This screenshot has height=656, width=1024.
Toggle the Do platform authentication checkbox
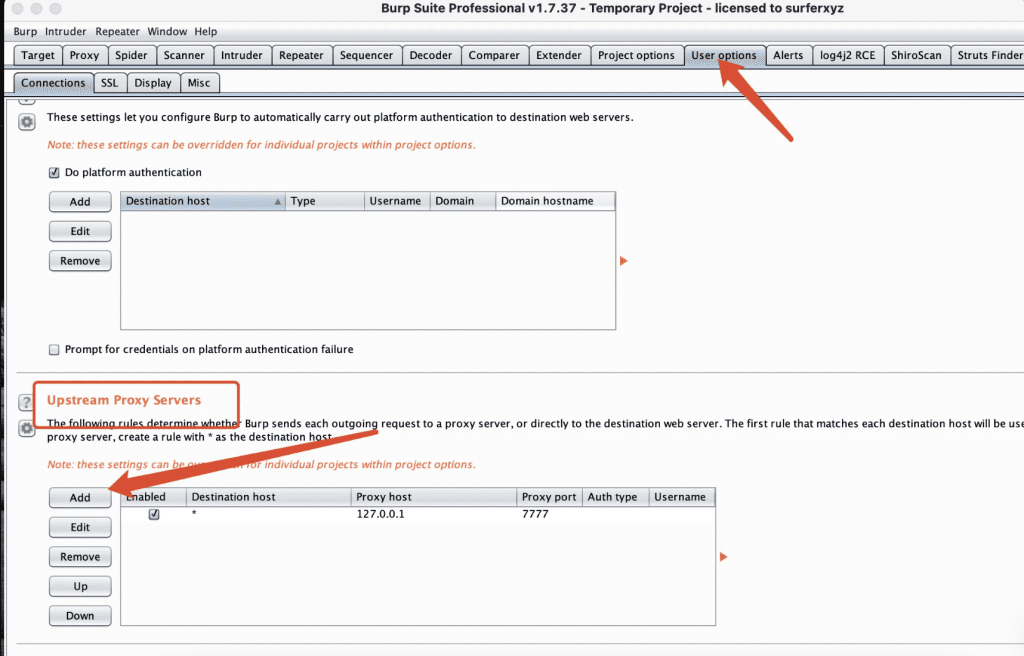pos(54,172)
